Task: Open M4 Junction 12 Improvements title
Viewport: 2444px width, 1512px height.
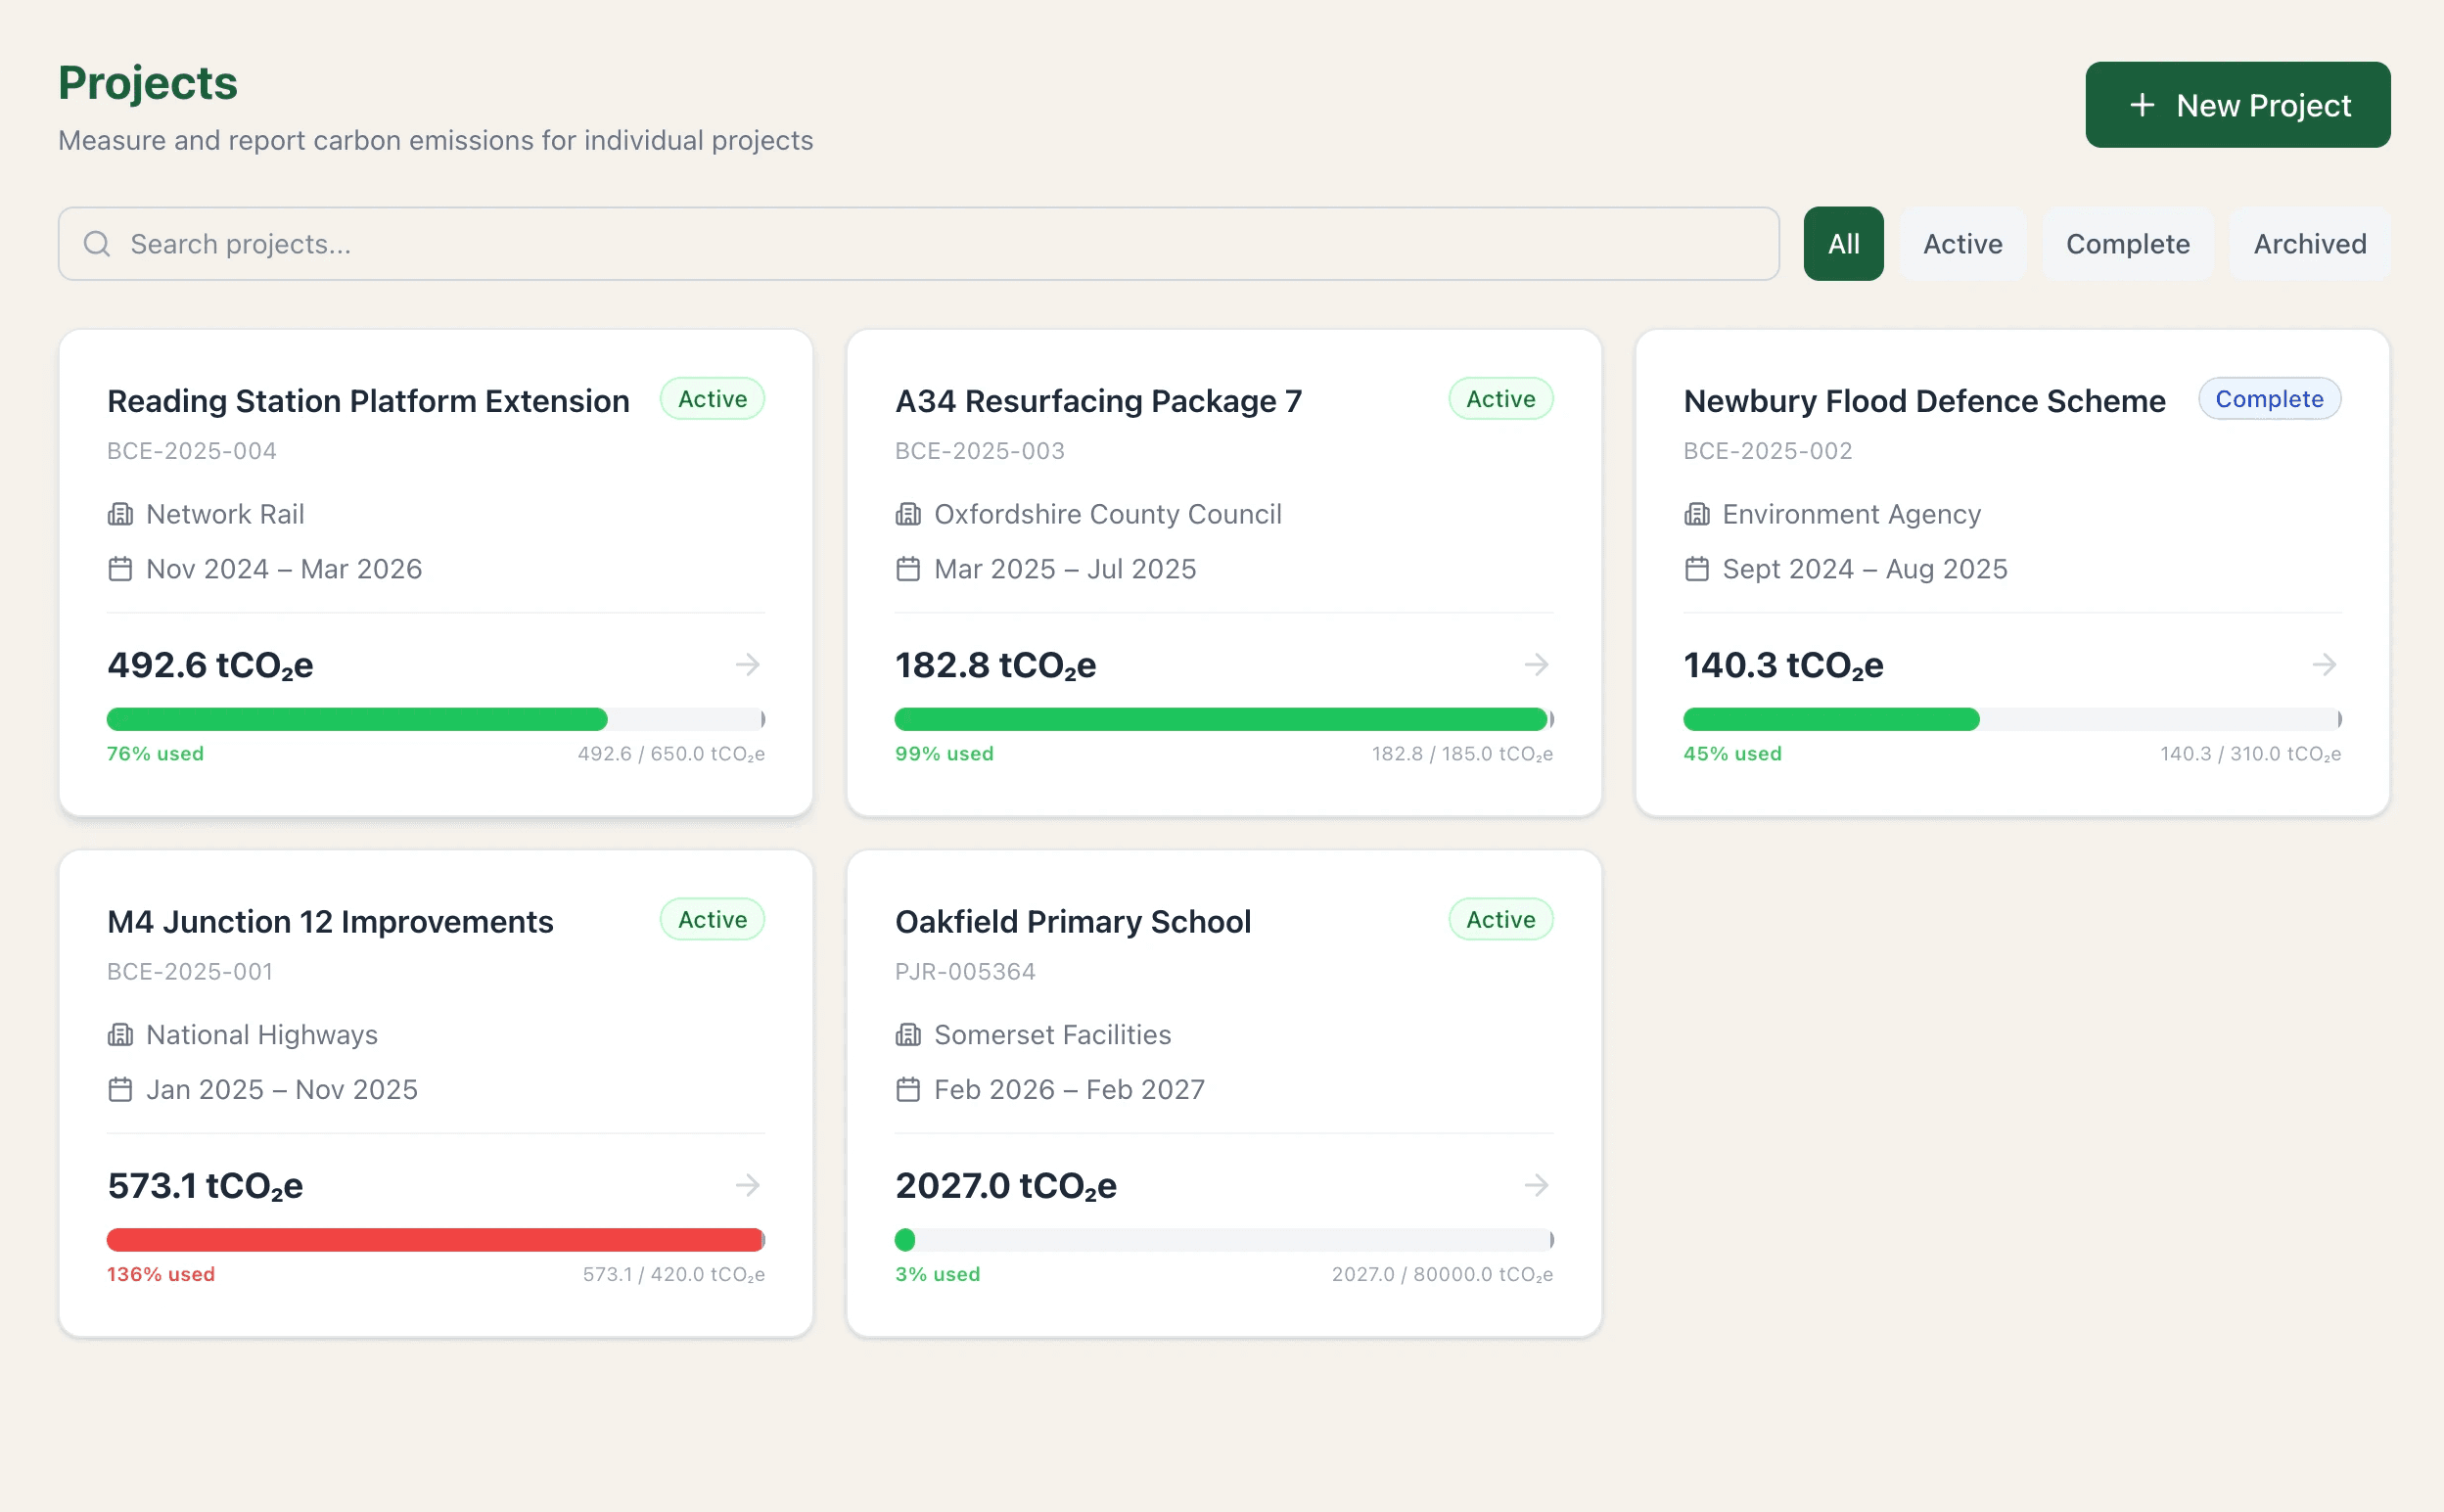Action: click(330, 921)
